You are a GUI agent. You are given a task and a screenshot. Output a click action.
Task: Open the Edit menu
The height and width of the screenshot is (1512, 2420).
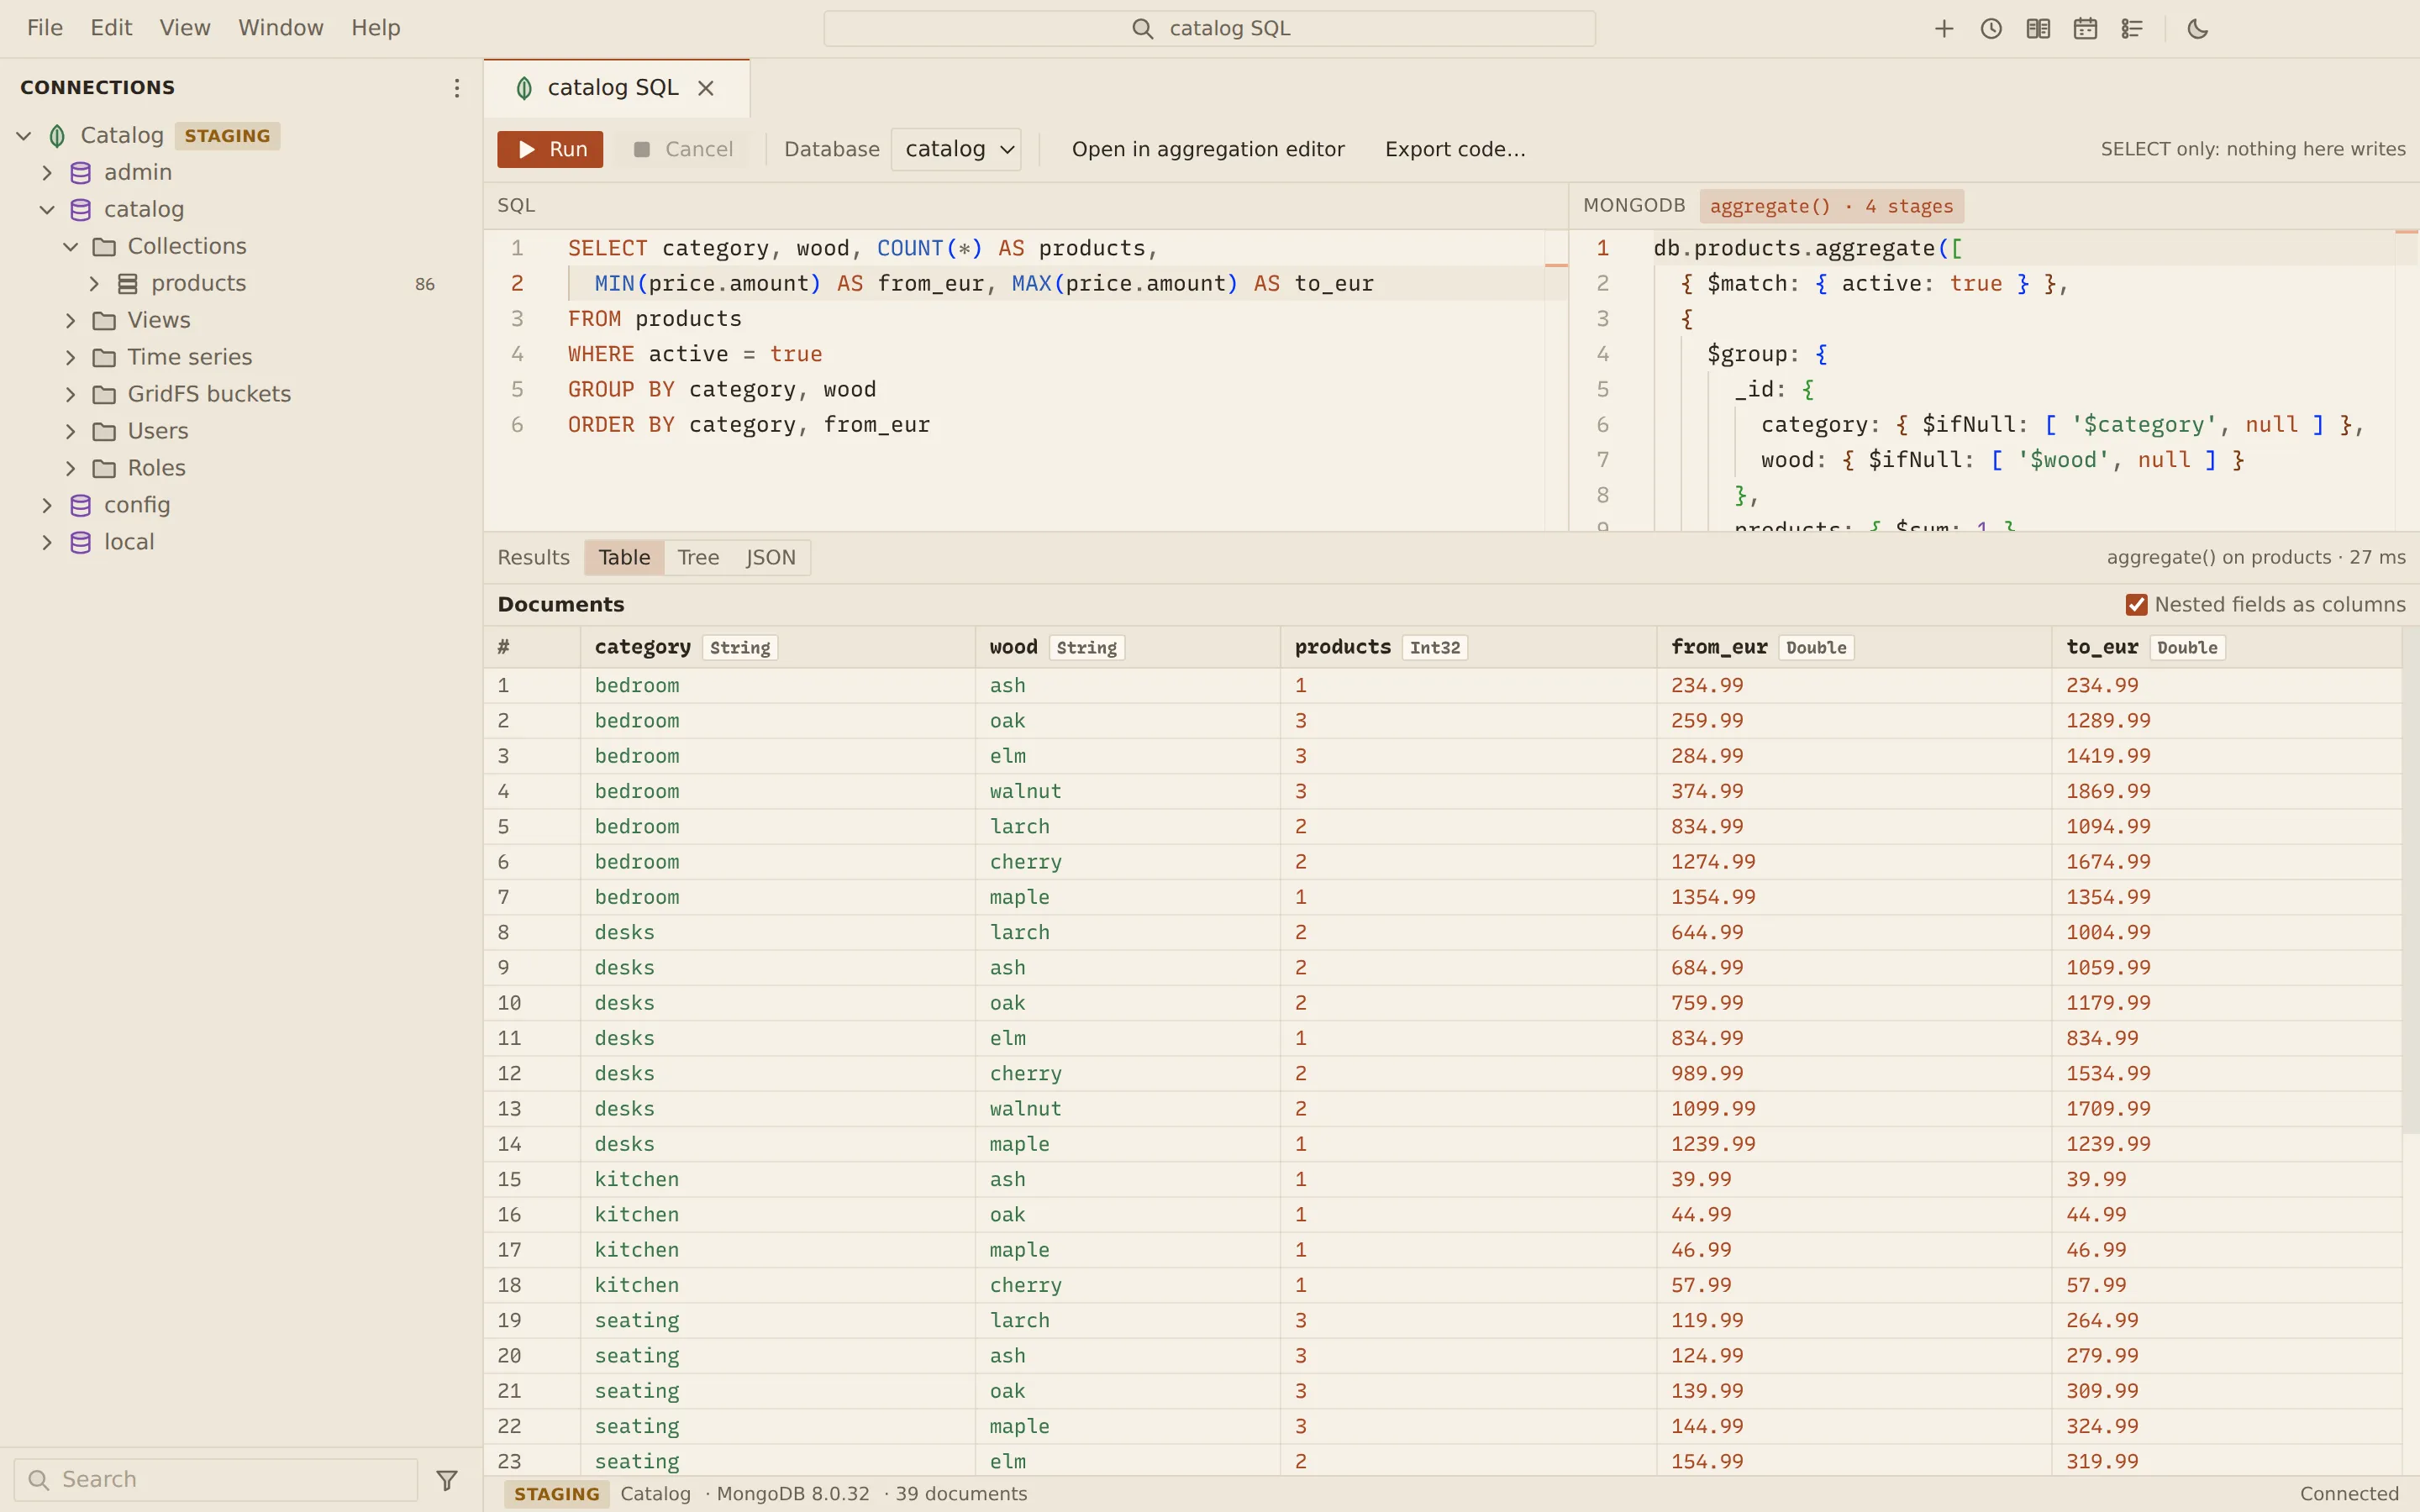pos(111,28)
